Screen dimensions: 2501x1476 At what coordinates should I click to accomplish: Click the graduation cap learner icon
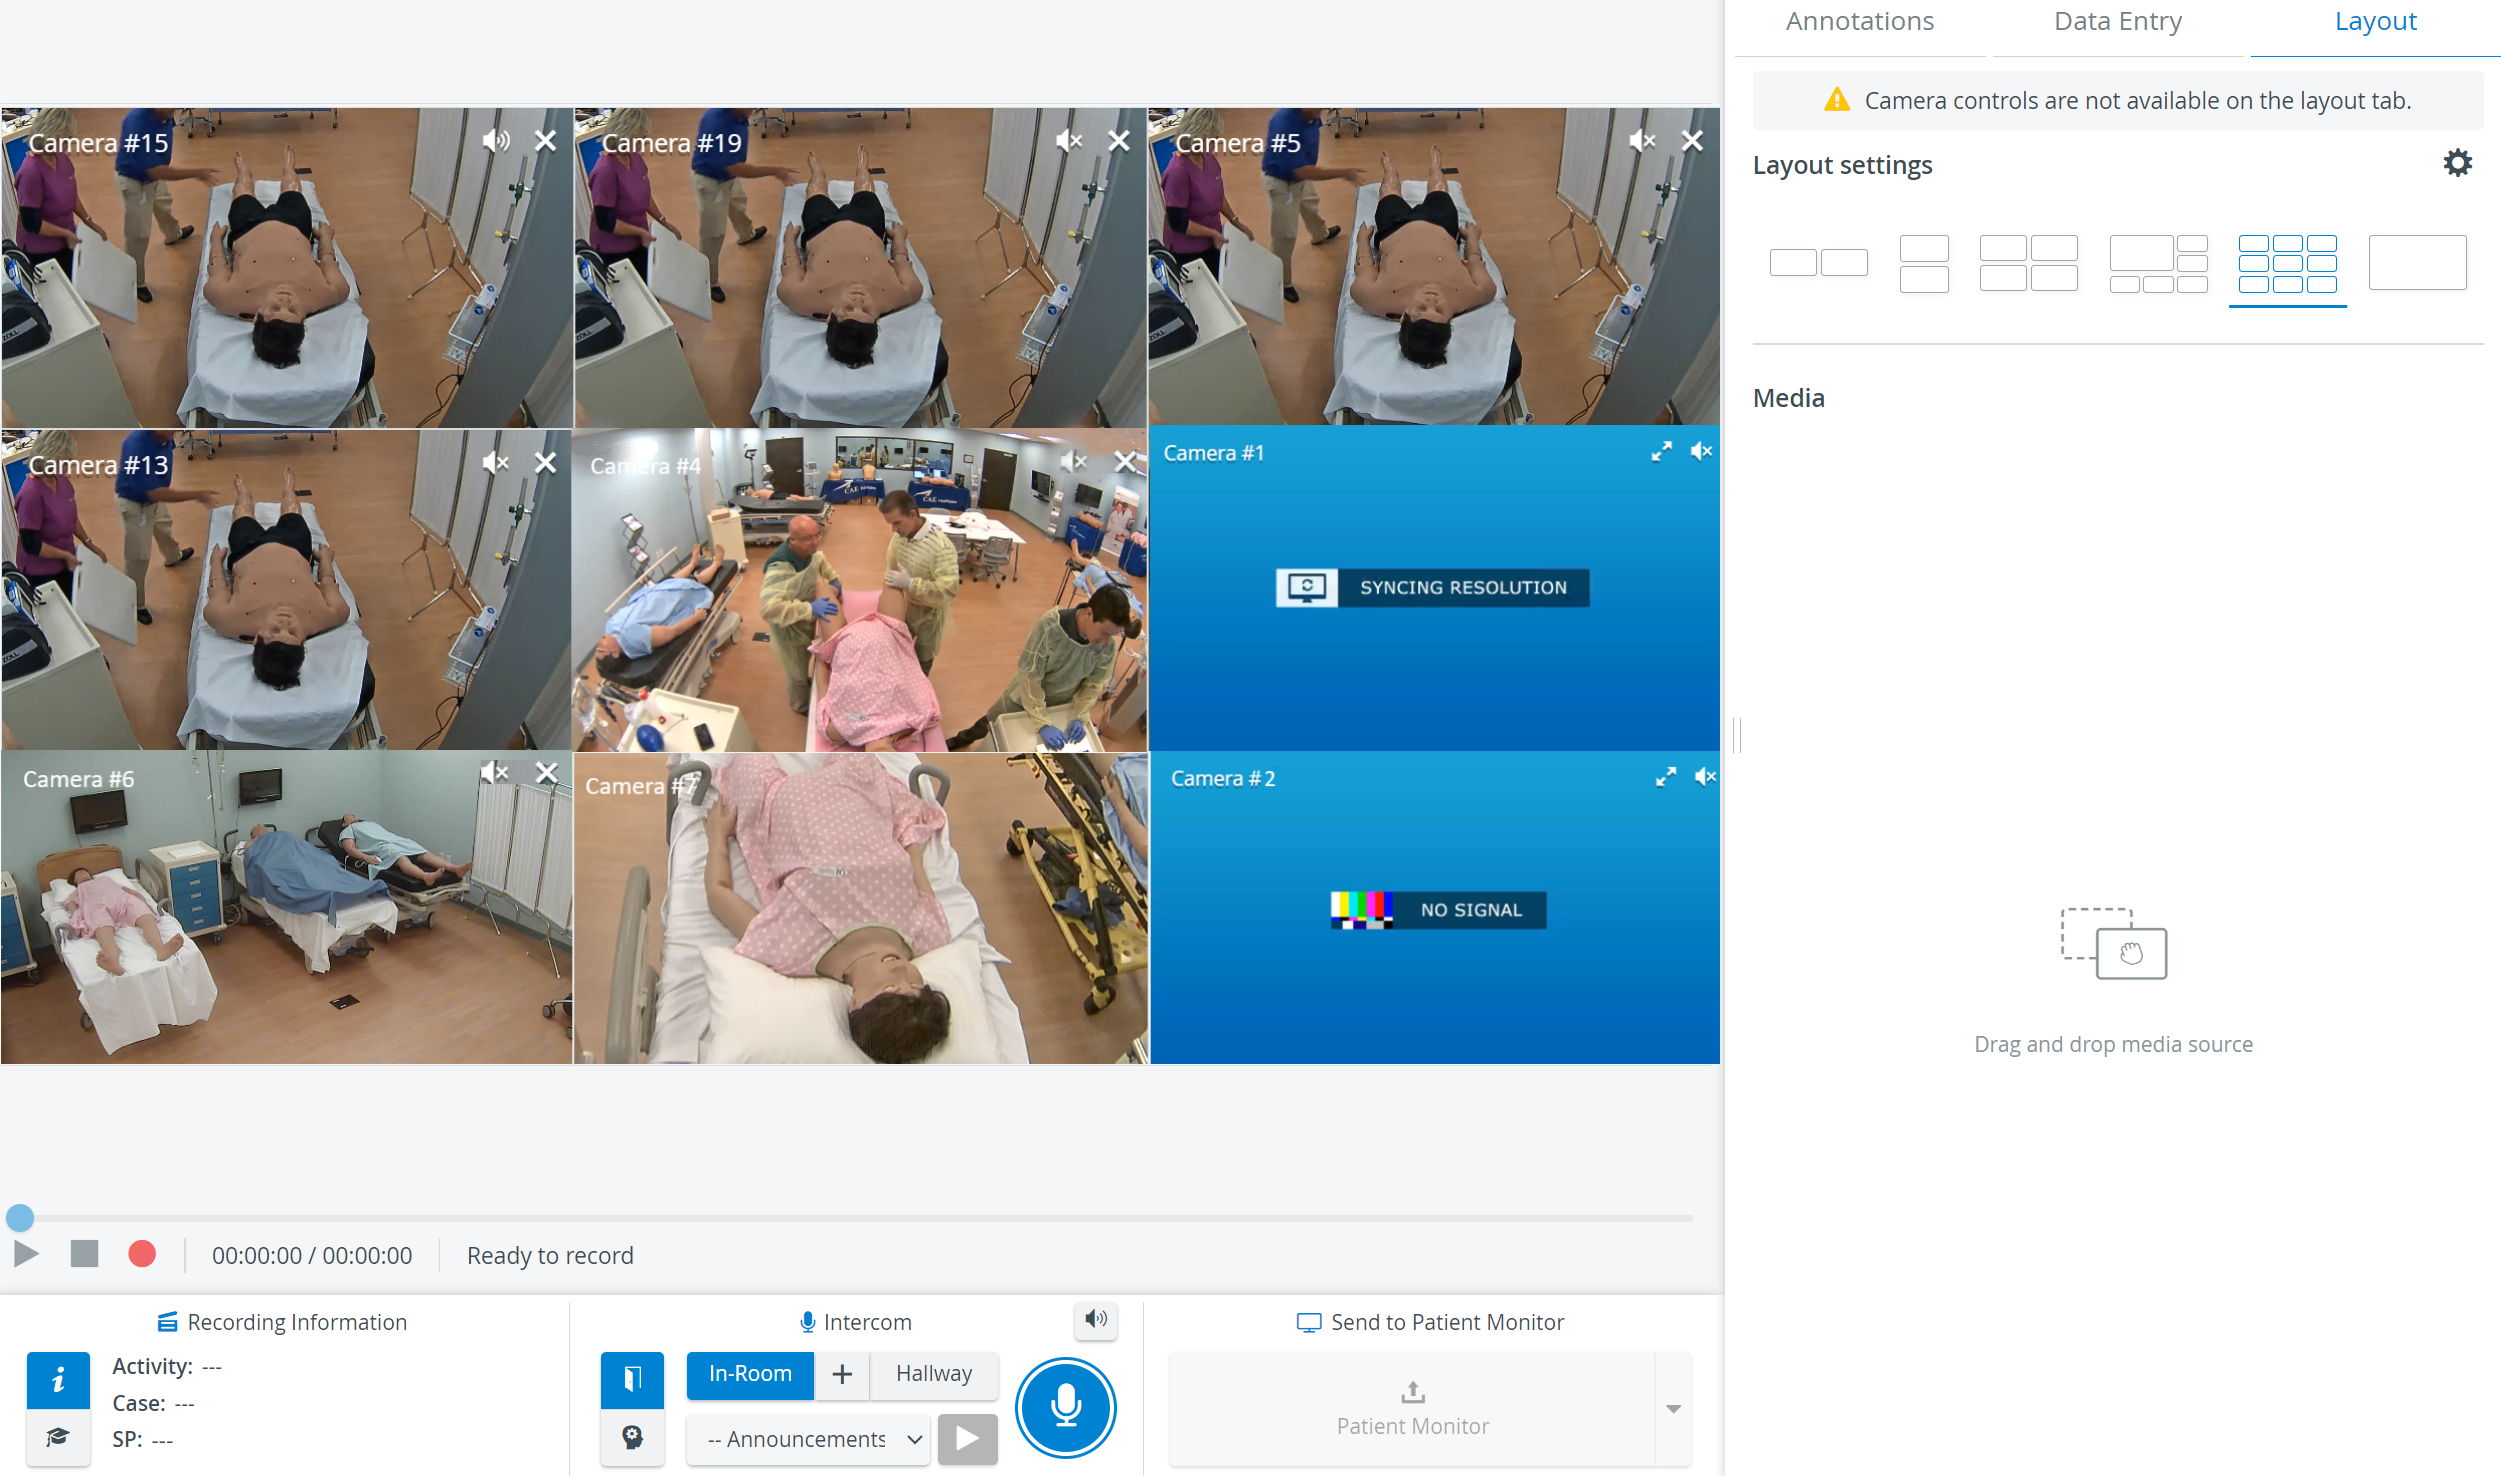click(58, 1437)
